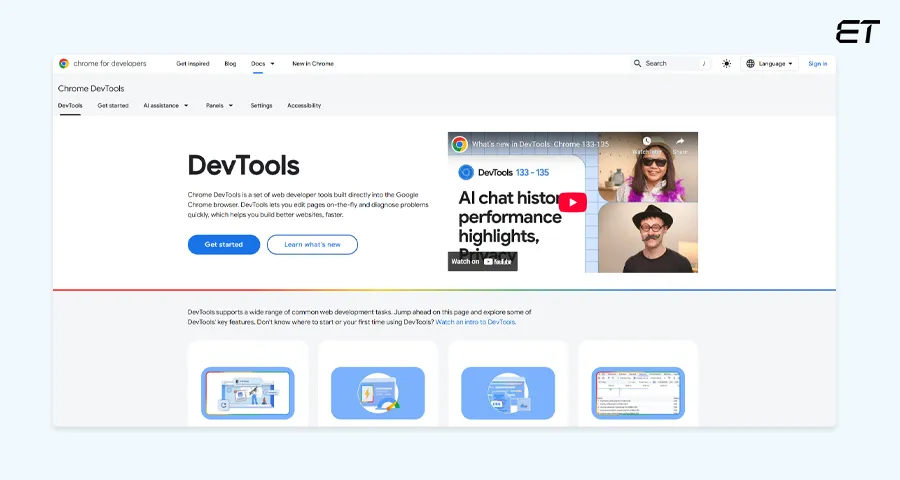The height and width of the screenshot is (480, 900).
Task: Open the Accessibility tab
Action: click(304, 106)
